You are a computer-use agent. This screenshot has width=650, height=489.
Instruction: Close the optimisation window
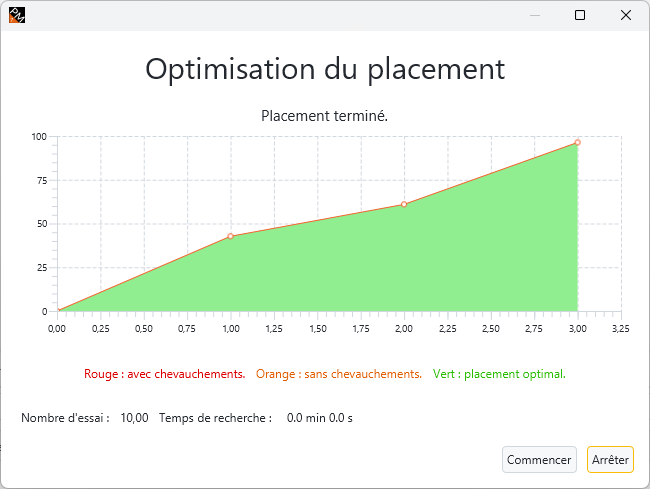coord(625,15)
